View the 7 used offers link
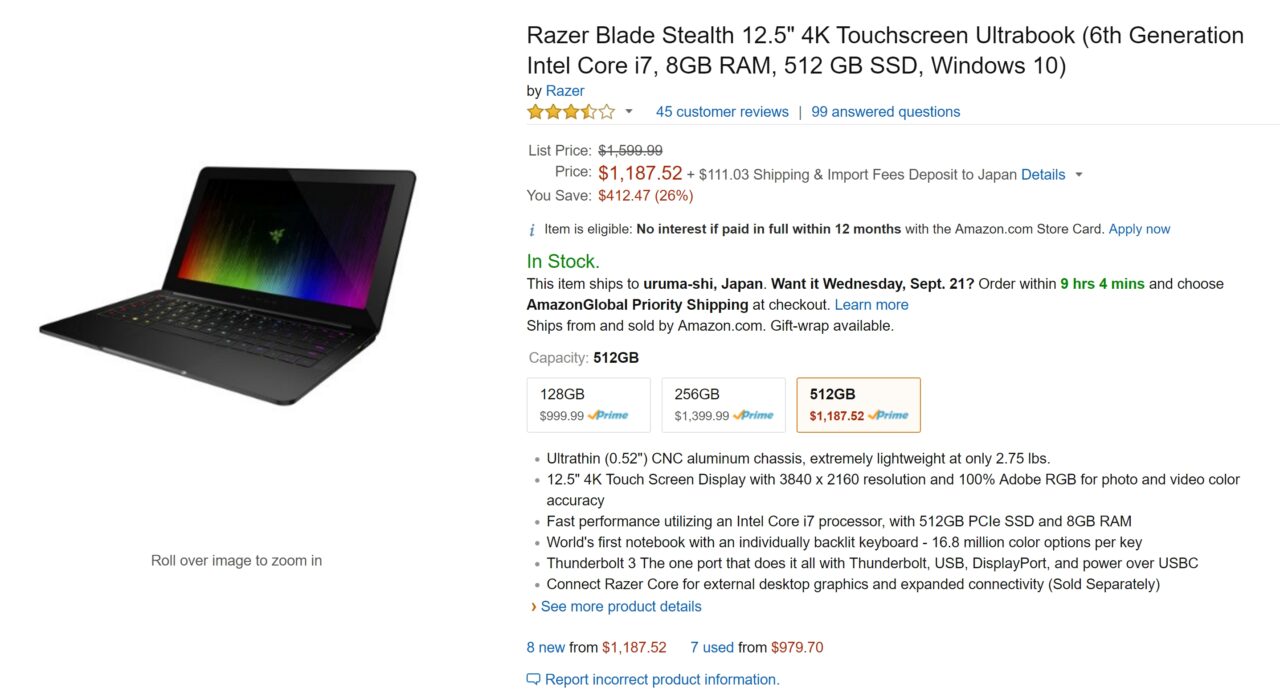 (x=712, y=648)
